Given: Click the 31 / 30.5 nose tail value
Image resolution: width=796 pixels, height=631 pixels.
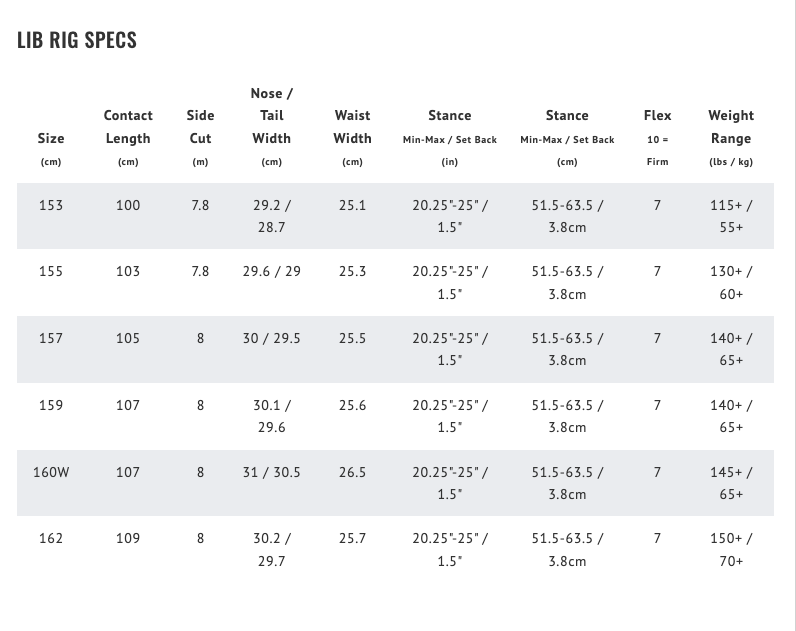Looking at the screenshot, I should [x=271, y=472].
